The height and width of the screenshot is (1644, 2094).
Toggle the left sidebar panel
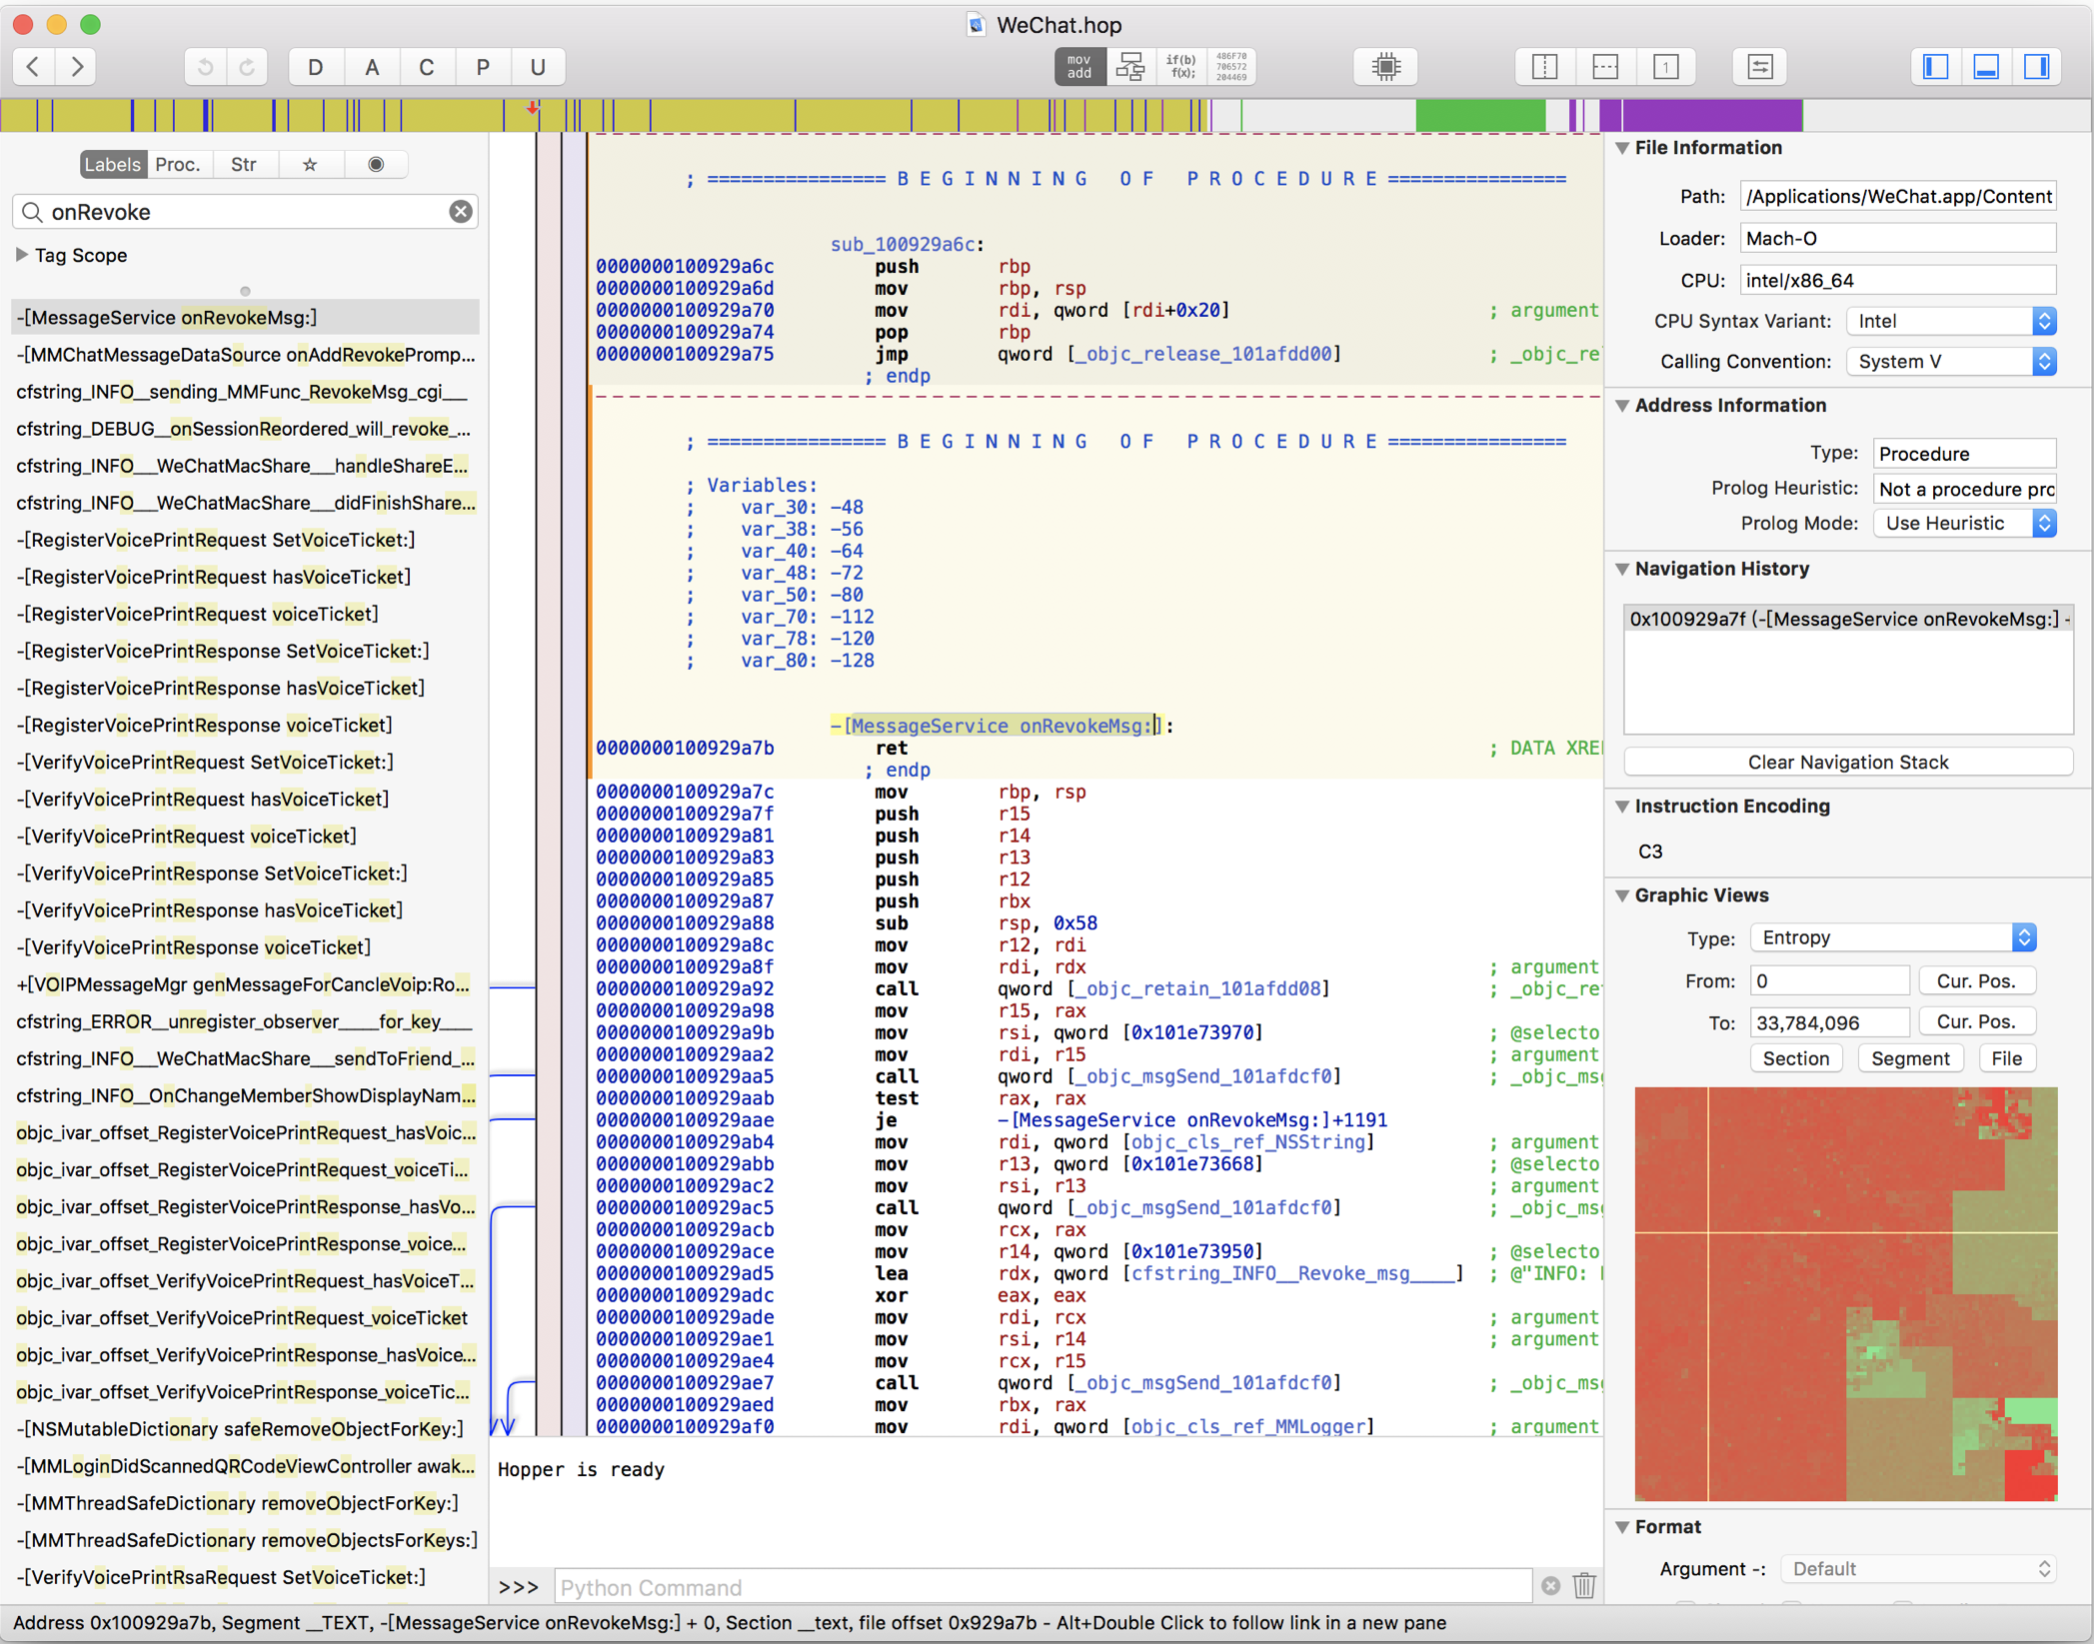[1936, 67]
